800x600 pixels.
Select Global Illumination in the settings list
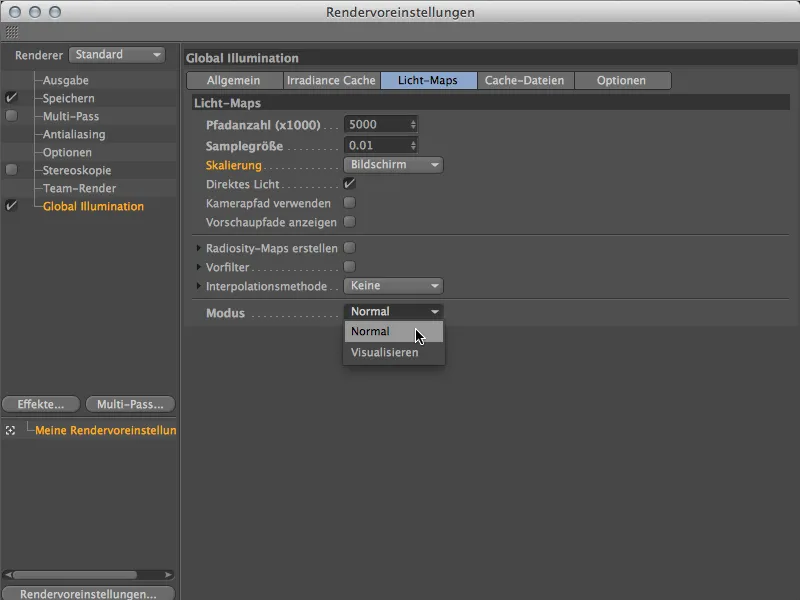pyautogui.click(x=93, y=206)
